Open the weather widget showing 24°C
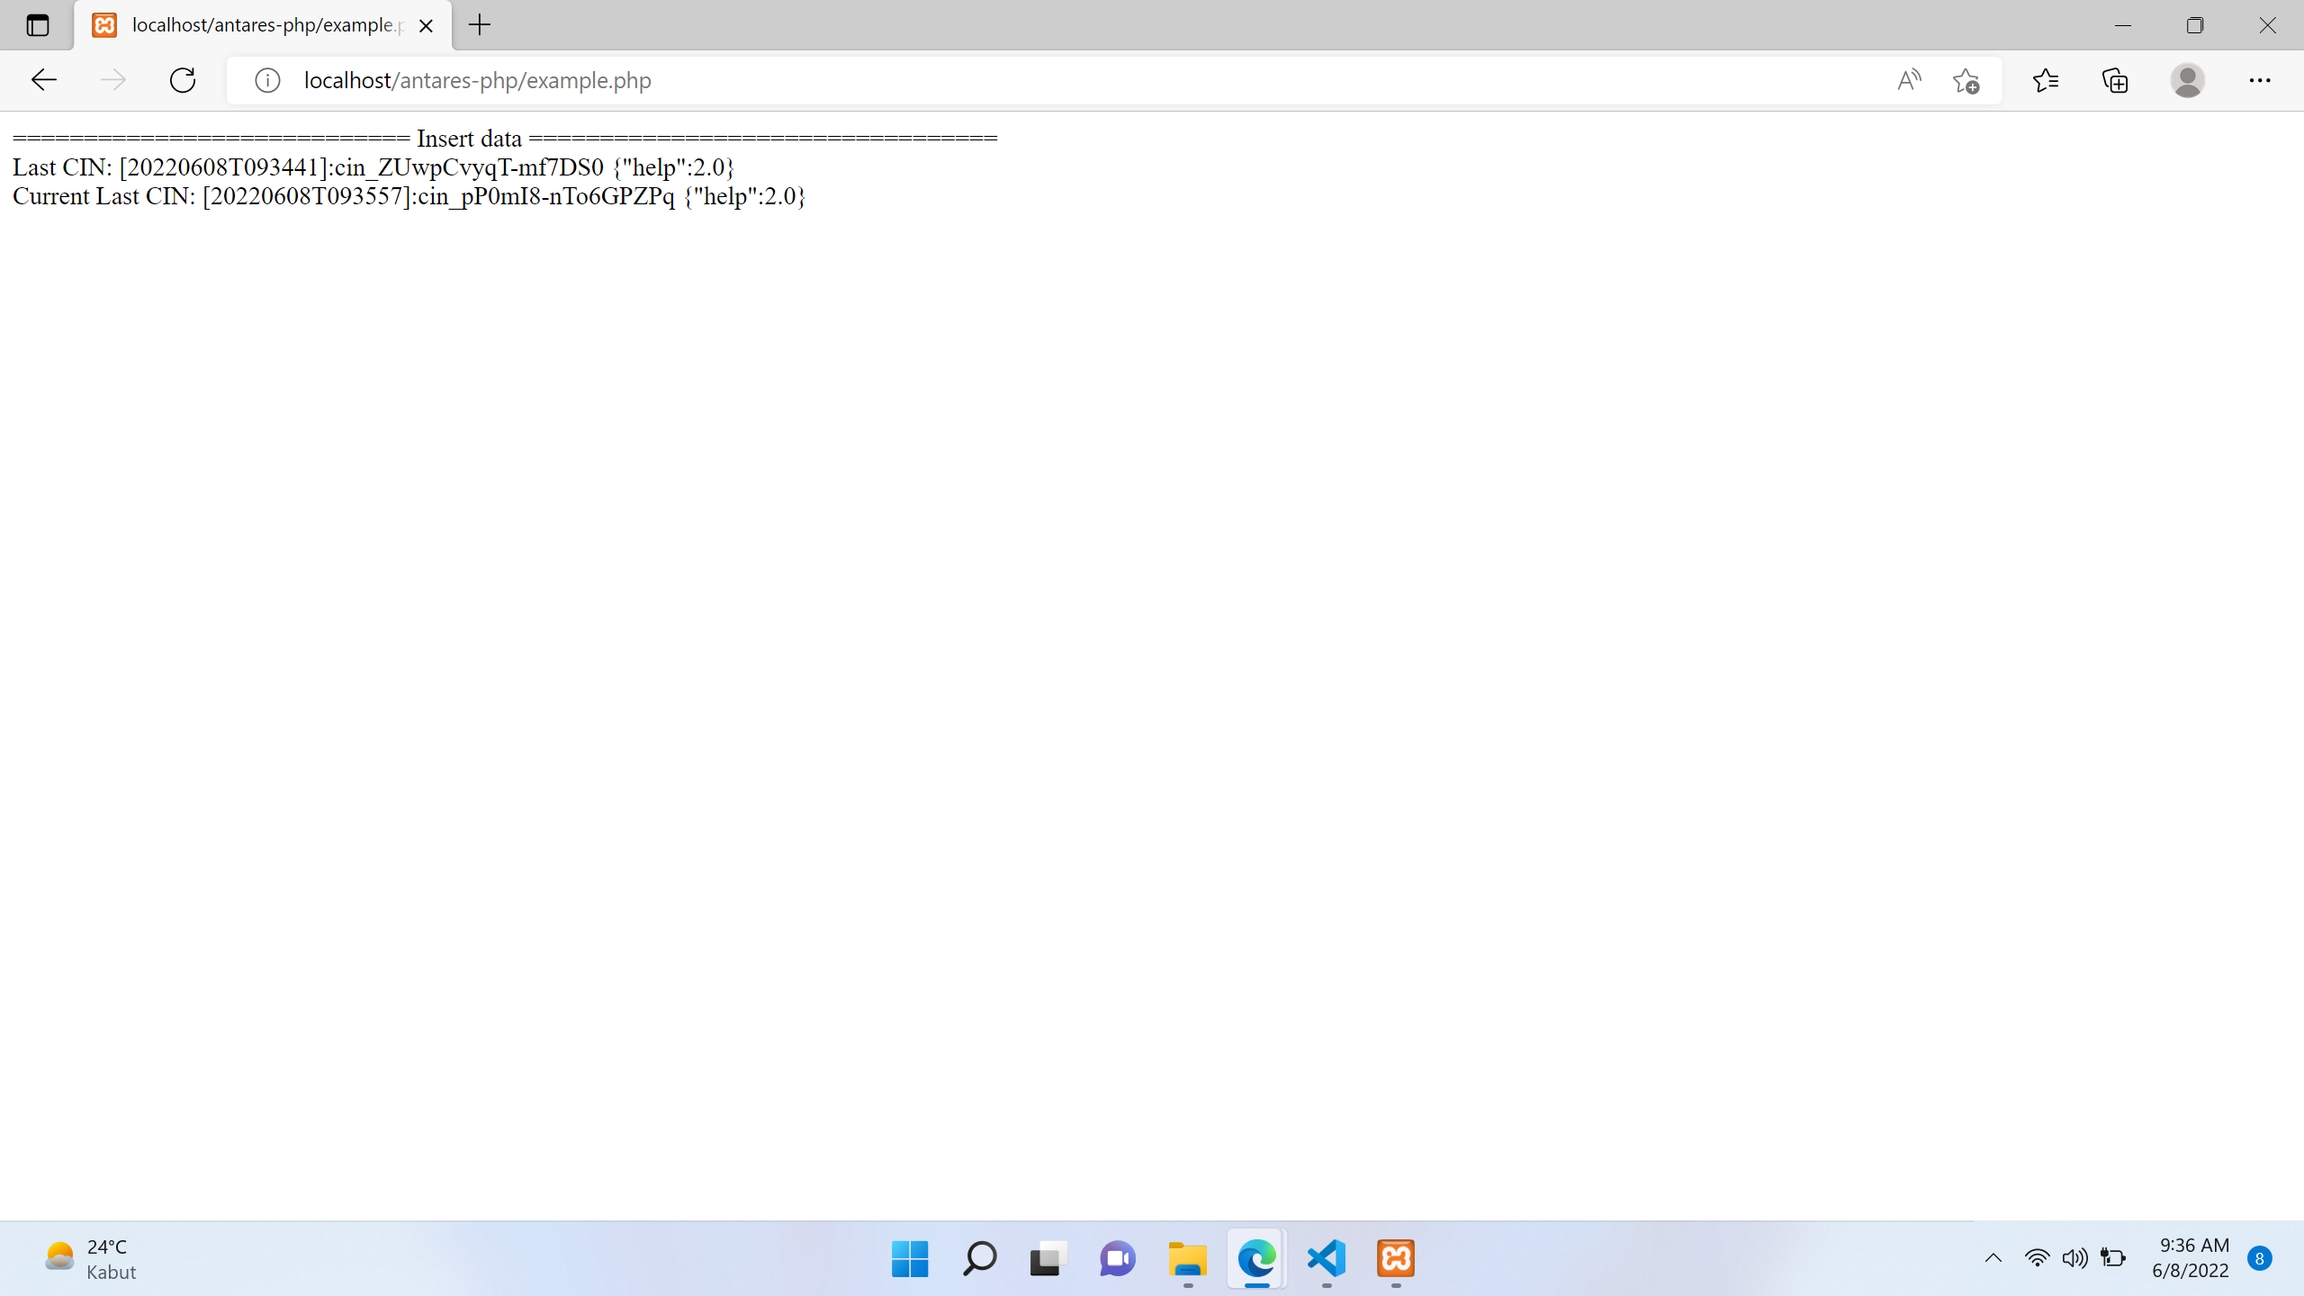Viewport: 2304px width, 1296px height. pos(90,1258)
